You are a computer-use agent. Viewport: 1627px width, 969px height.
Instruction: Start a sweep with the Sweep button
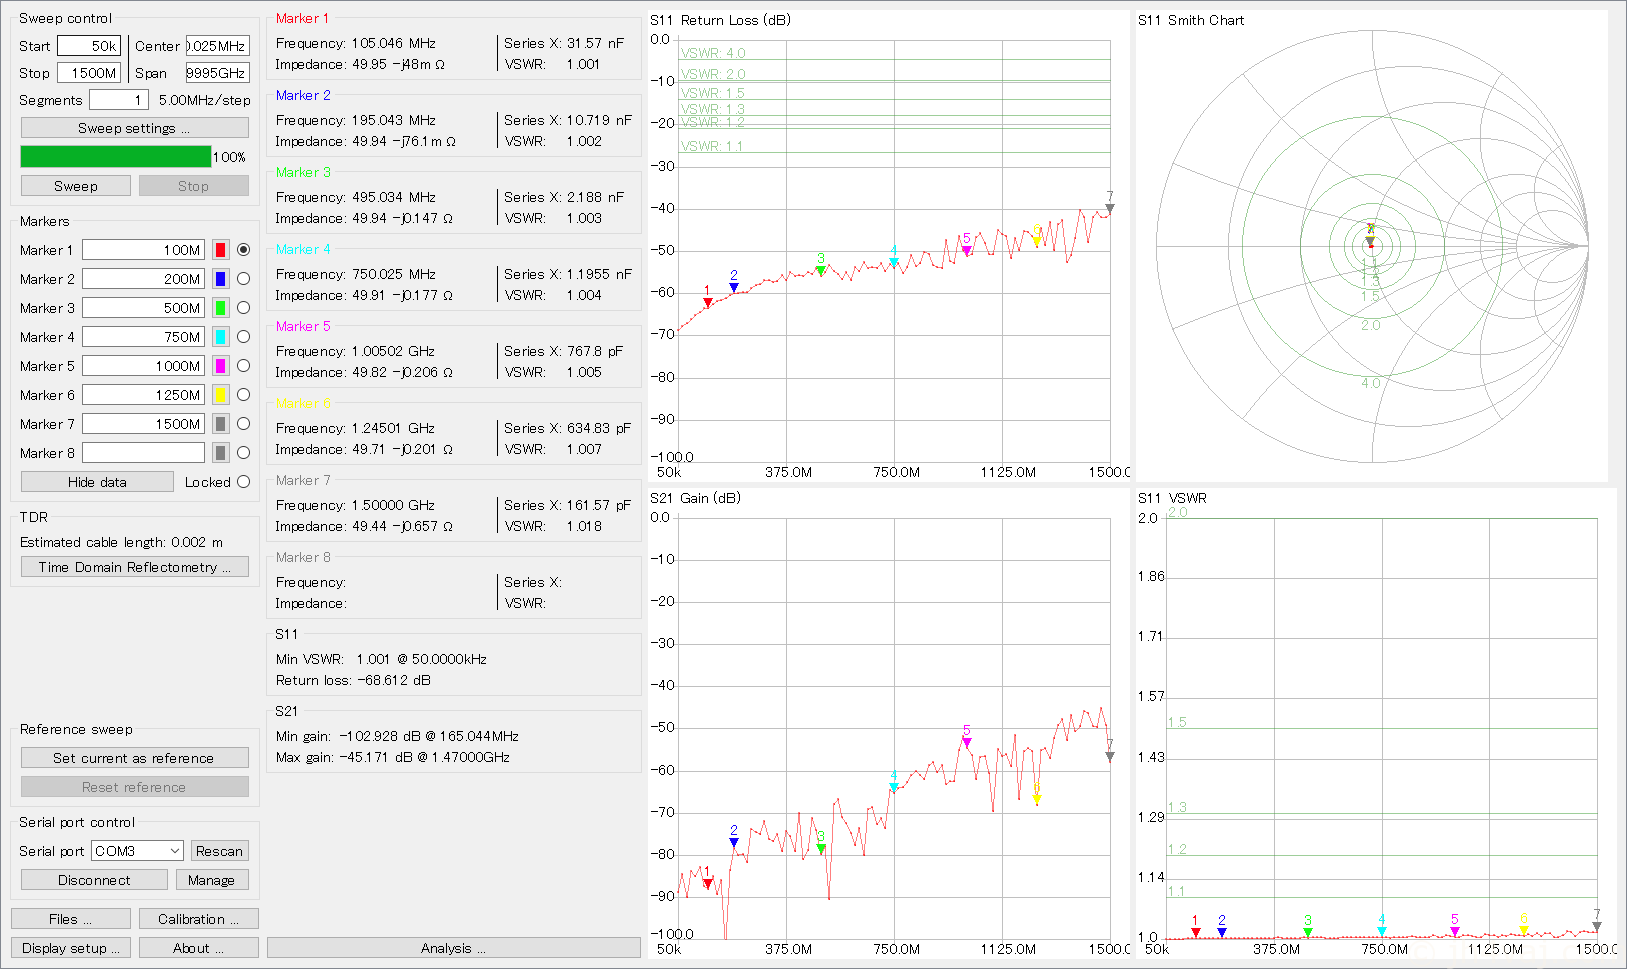pyautogui.click(x=76, y=186)
